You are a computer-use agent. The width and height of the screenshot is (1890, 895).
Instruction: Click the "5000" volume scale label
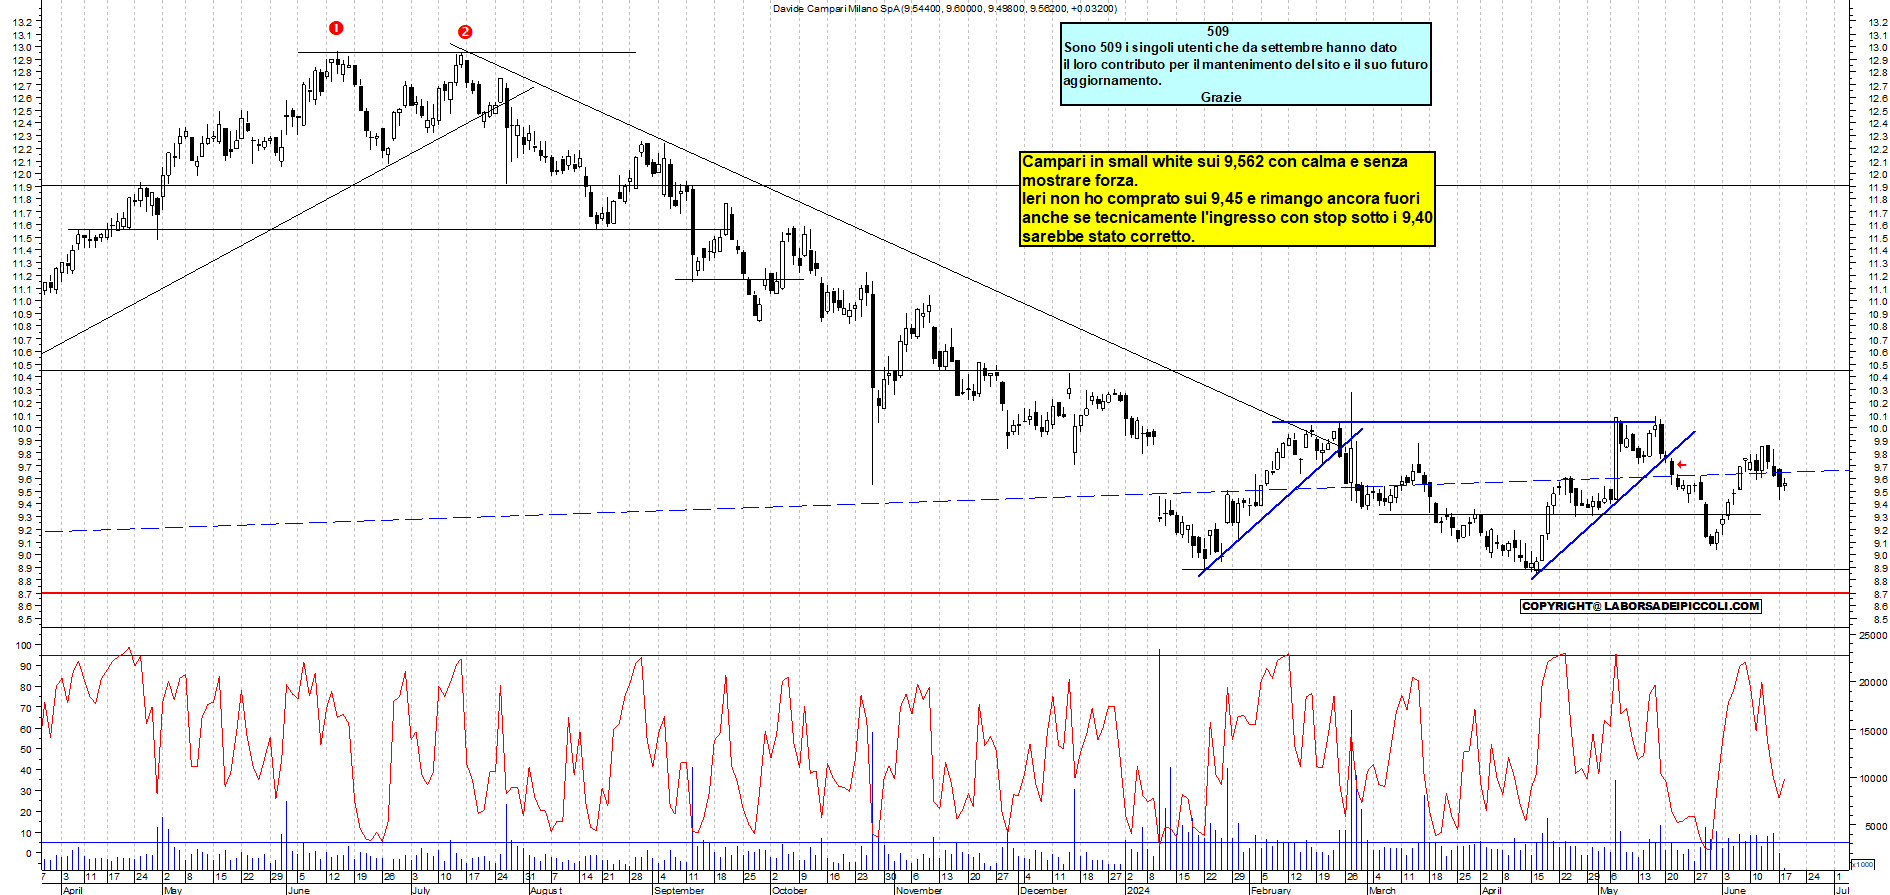point(1874,826)
